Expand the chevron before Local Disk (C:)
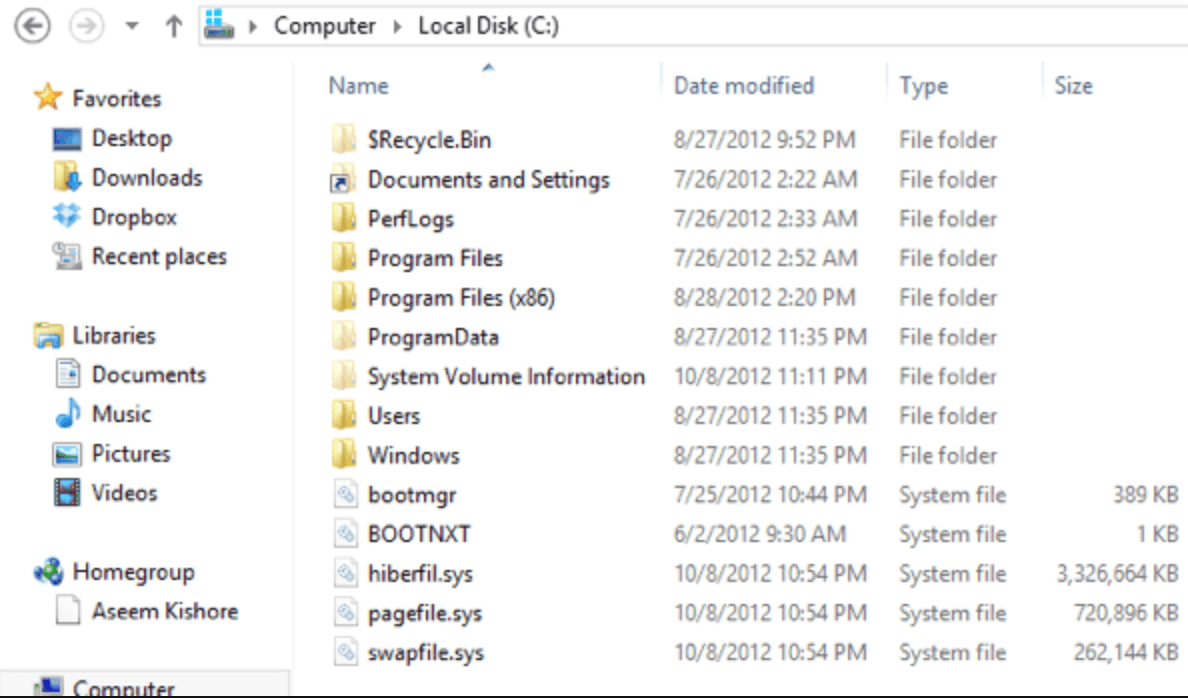 click(x=398, y=27)
